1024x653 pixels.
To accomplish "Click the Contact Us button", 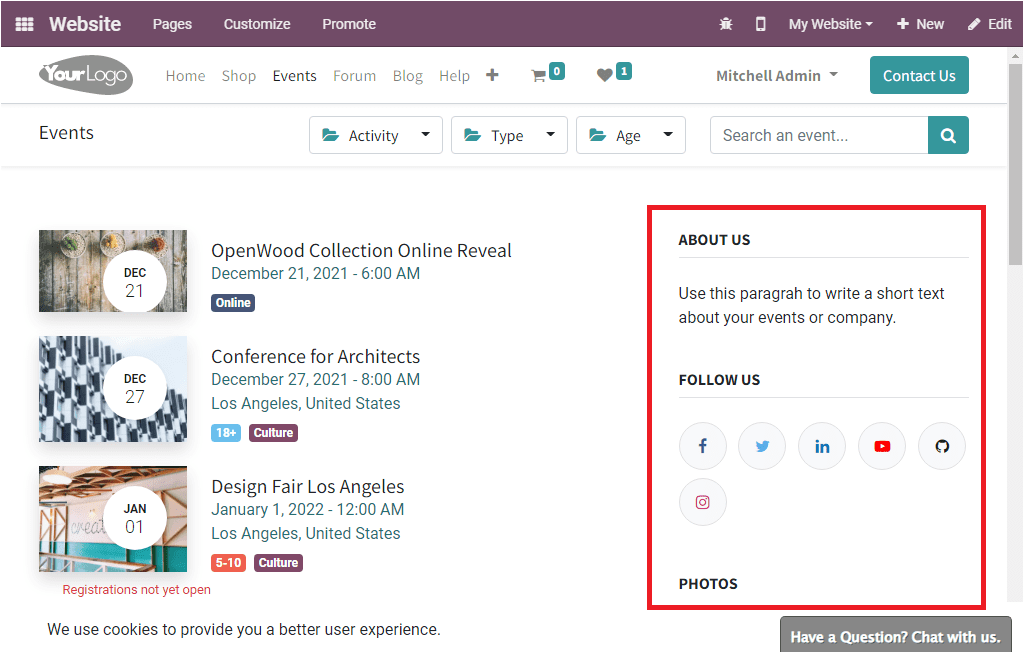I will tap(918, 74).
